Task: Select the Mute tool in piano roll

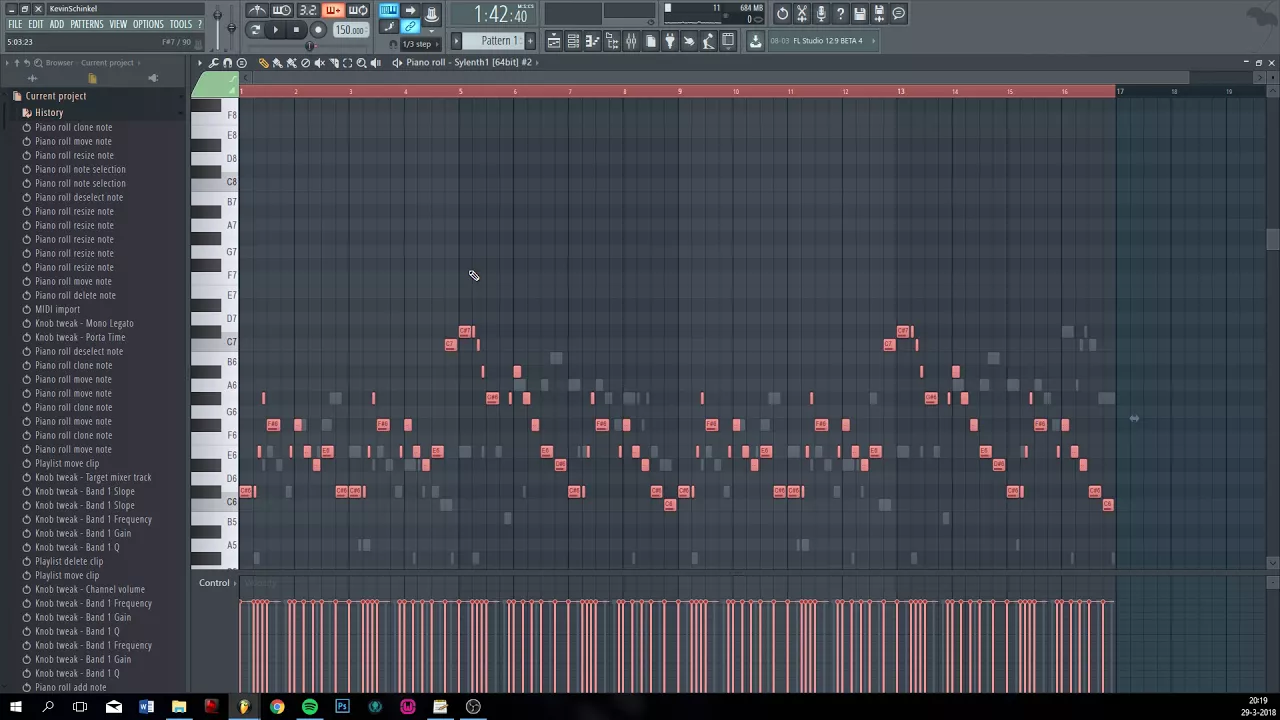Action: (x=319, y=62)
